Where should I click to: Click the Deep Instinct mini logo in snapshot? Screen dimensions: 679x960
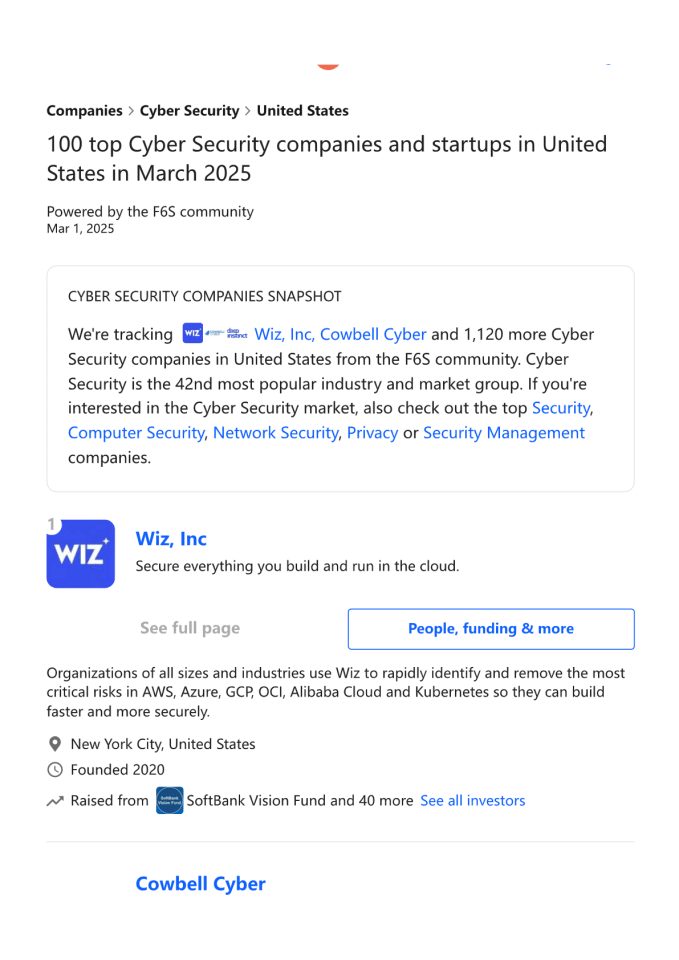click(237, 334)
